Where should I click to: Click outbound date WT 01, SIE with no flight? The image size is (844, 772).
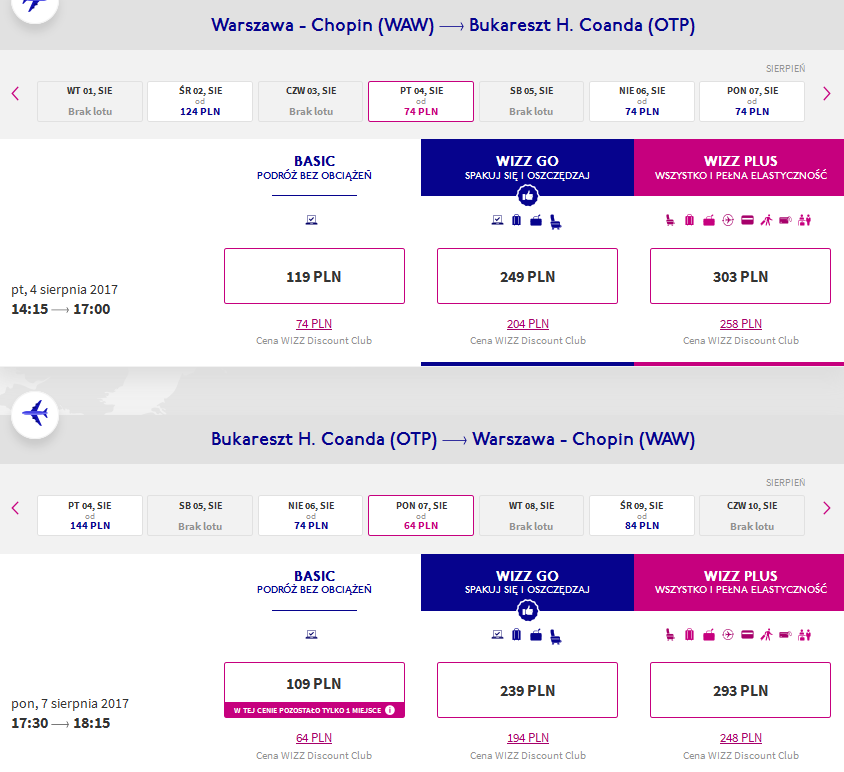click(x=90, y=101)
